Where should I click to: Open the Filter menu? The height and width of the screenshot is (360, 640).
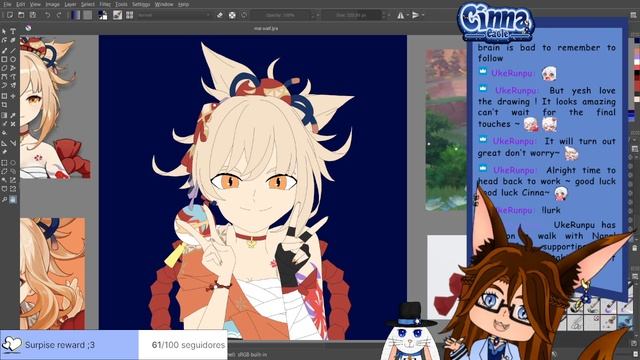[105, 4]
